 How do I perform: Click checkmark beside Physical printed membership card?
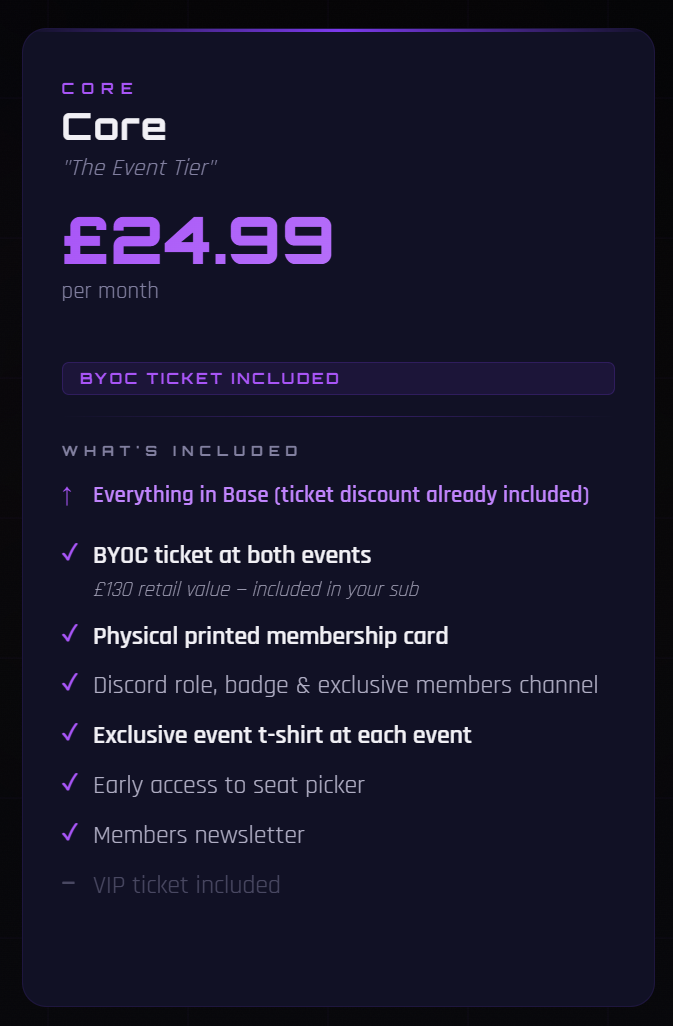pyautogui.click(x=70, y=633)
